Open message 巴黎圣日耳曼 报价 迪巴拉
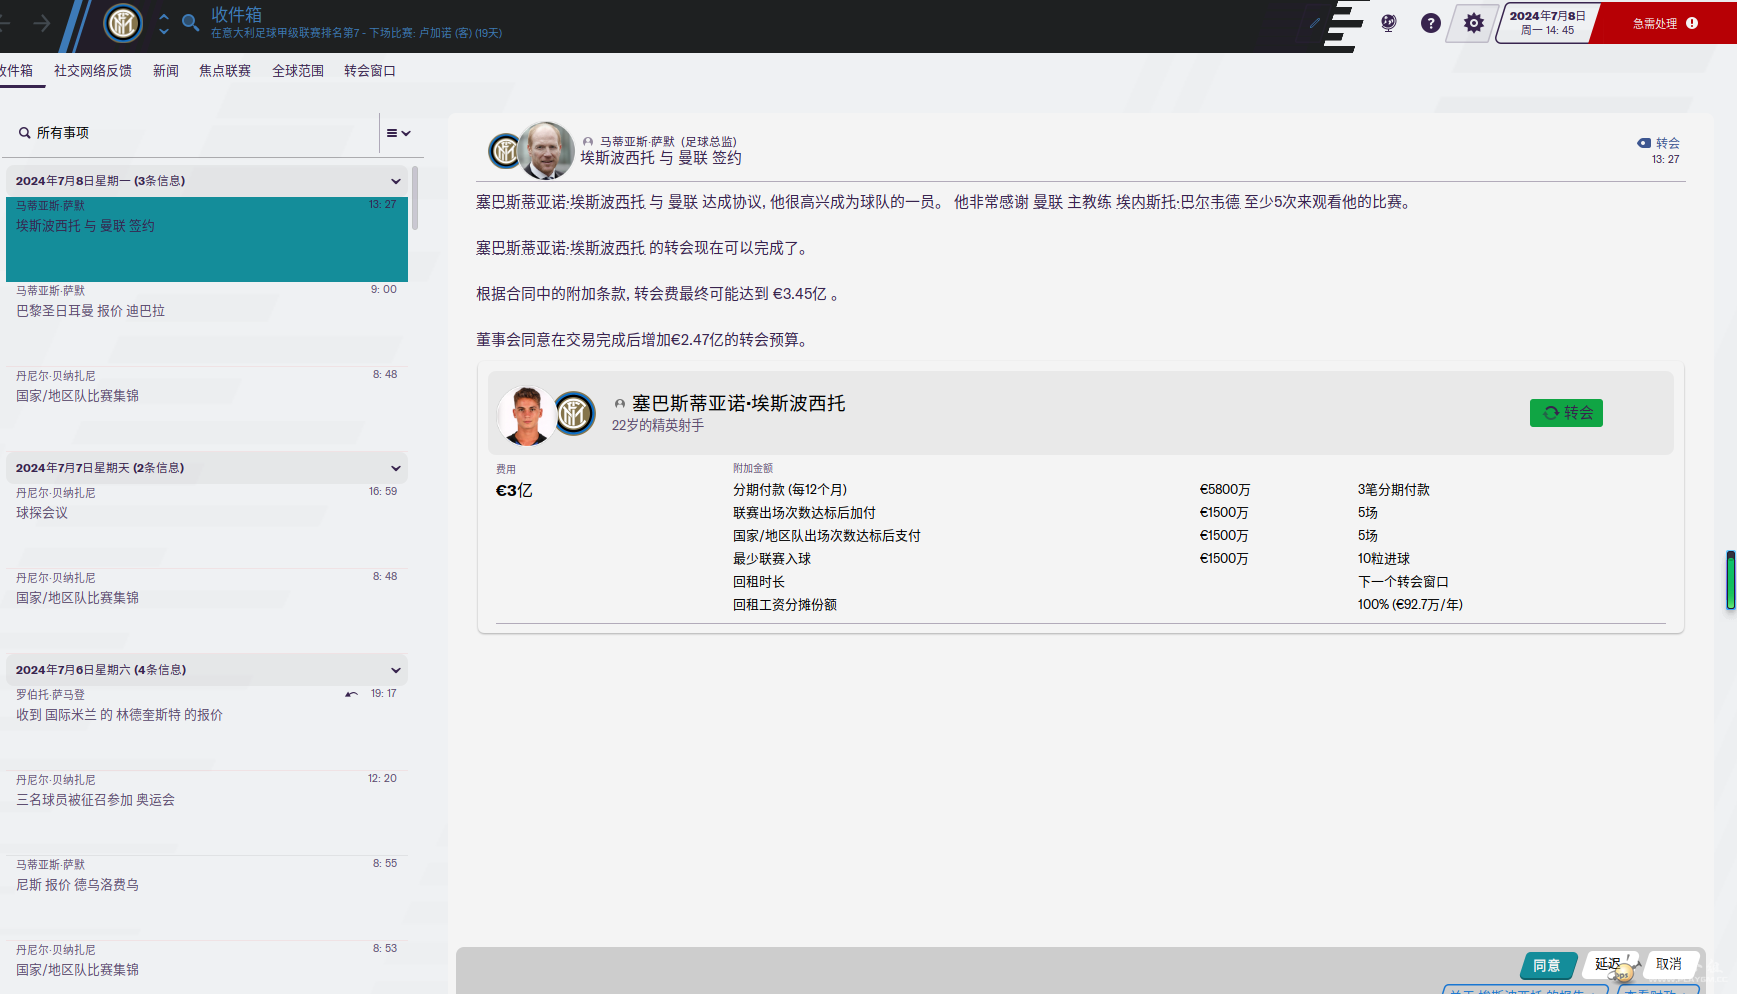This screenshot has height=994, width=1737. coord(207,324)
